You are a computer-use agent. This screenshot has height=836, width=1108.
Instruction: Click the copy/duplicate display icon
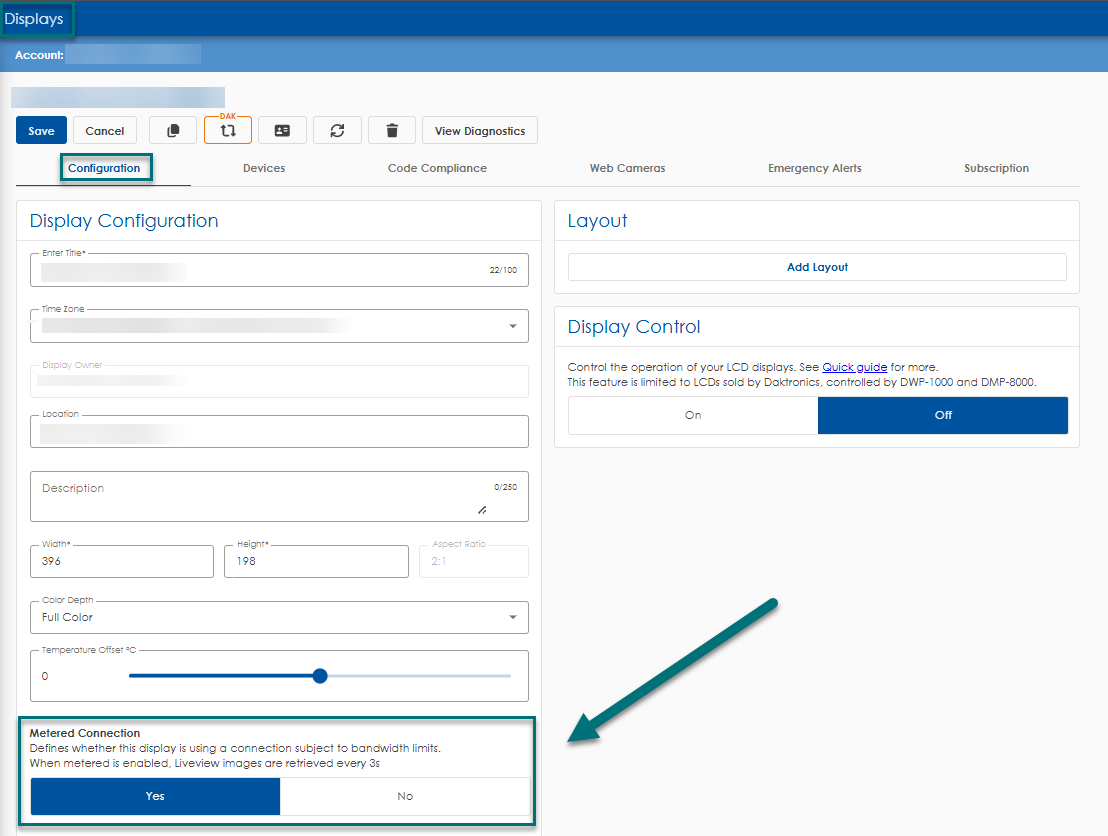click(173, 130)
